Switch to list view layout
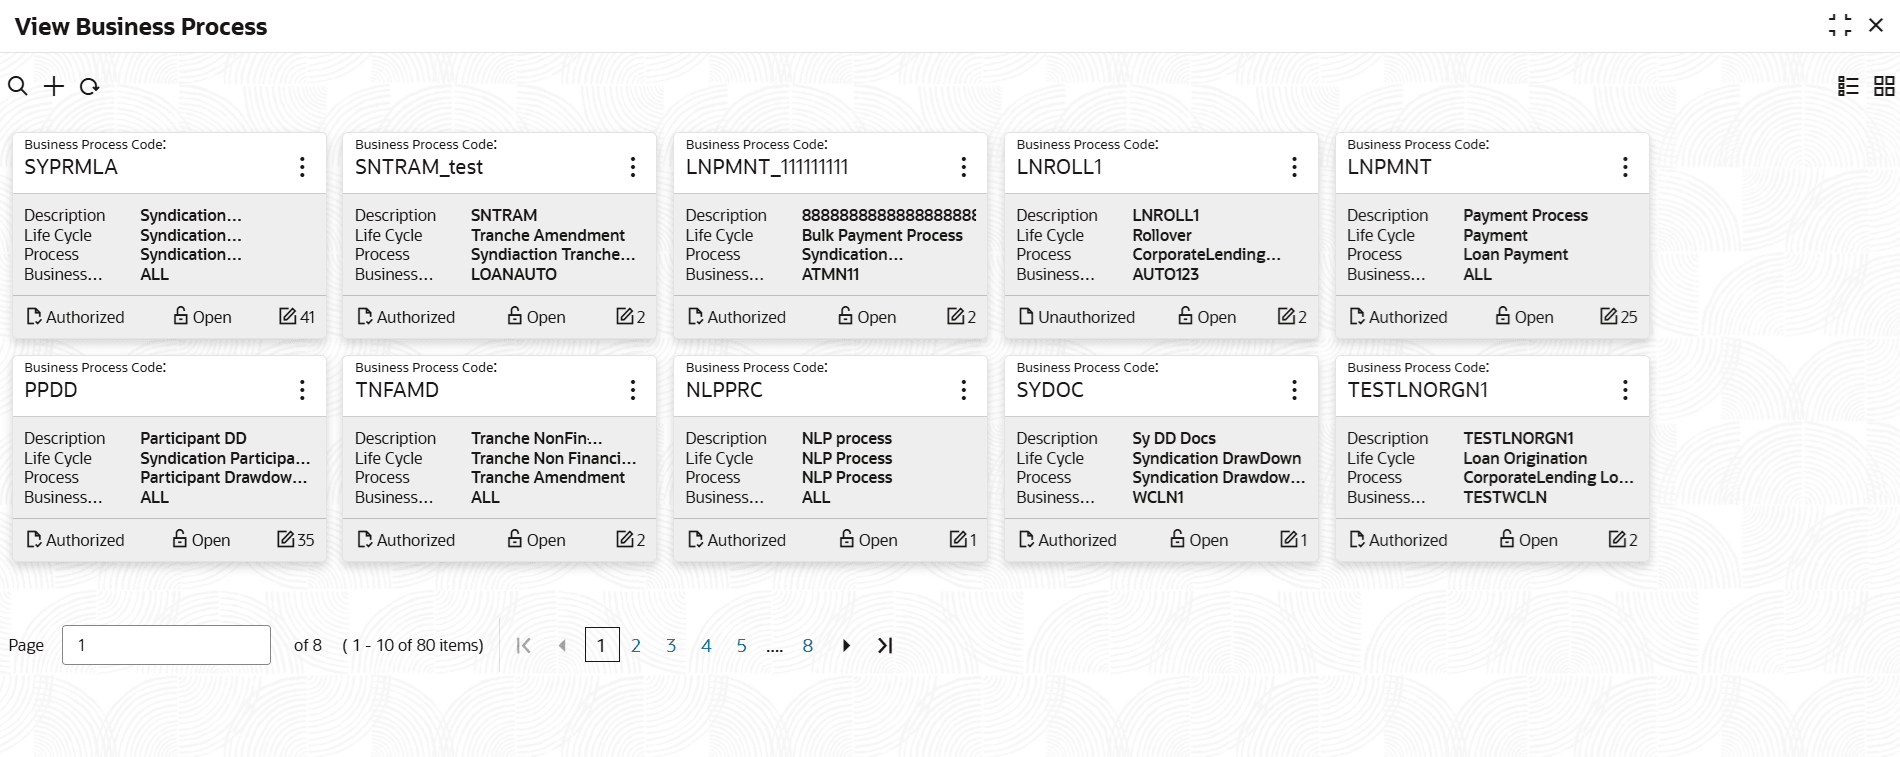The image size is (1900, 757). pyautogui.click(x=1848, y=86)
